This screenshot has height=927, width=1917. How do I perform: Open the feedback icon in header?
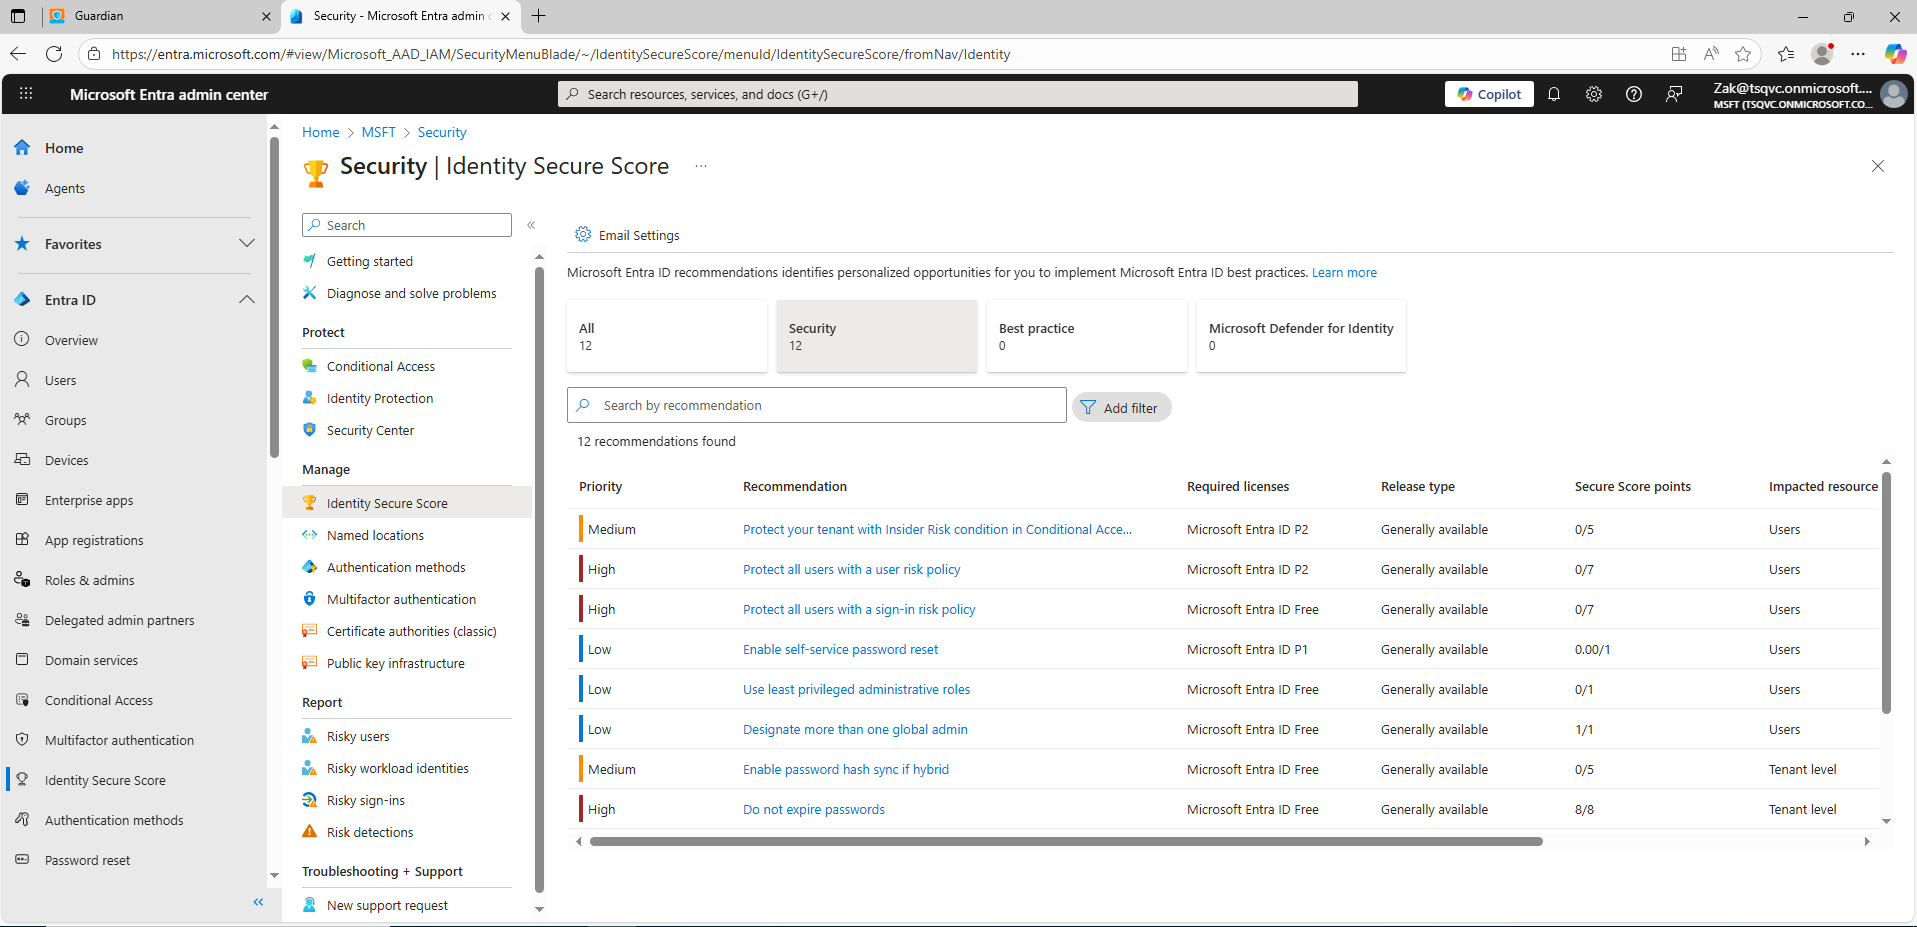click(1674, 94)
